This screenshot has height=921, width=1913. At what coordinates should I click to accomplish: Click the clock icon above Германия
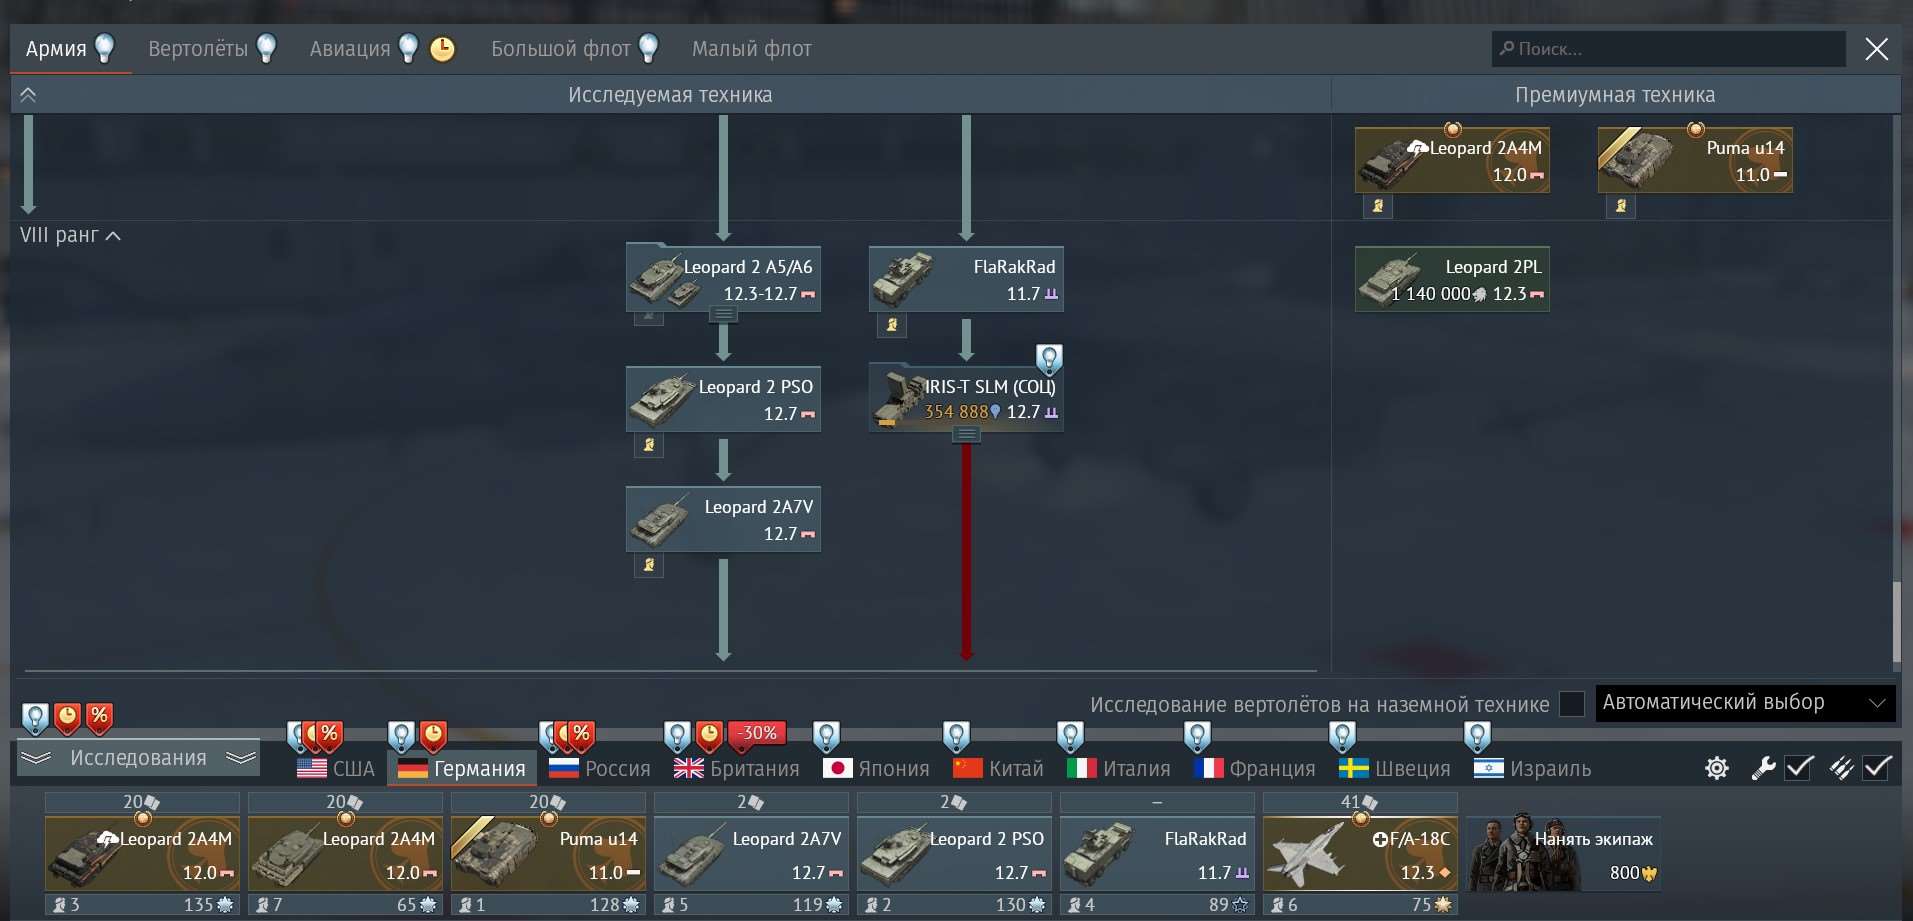click(x=433, y=735)
